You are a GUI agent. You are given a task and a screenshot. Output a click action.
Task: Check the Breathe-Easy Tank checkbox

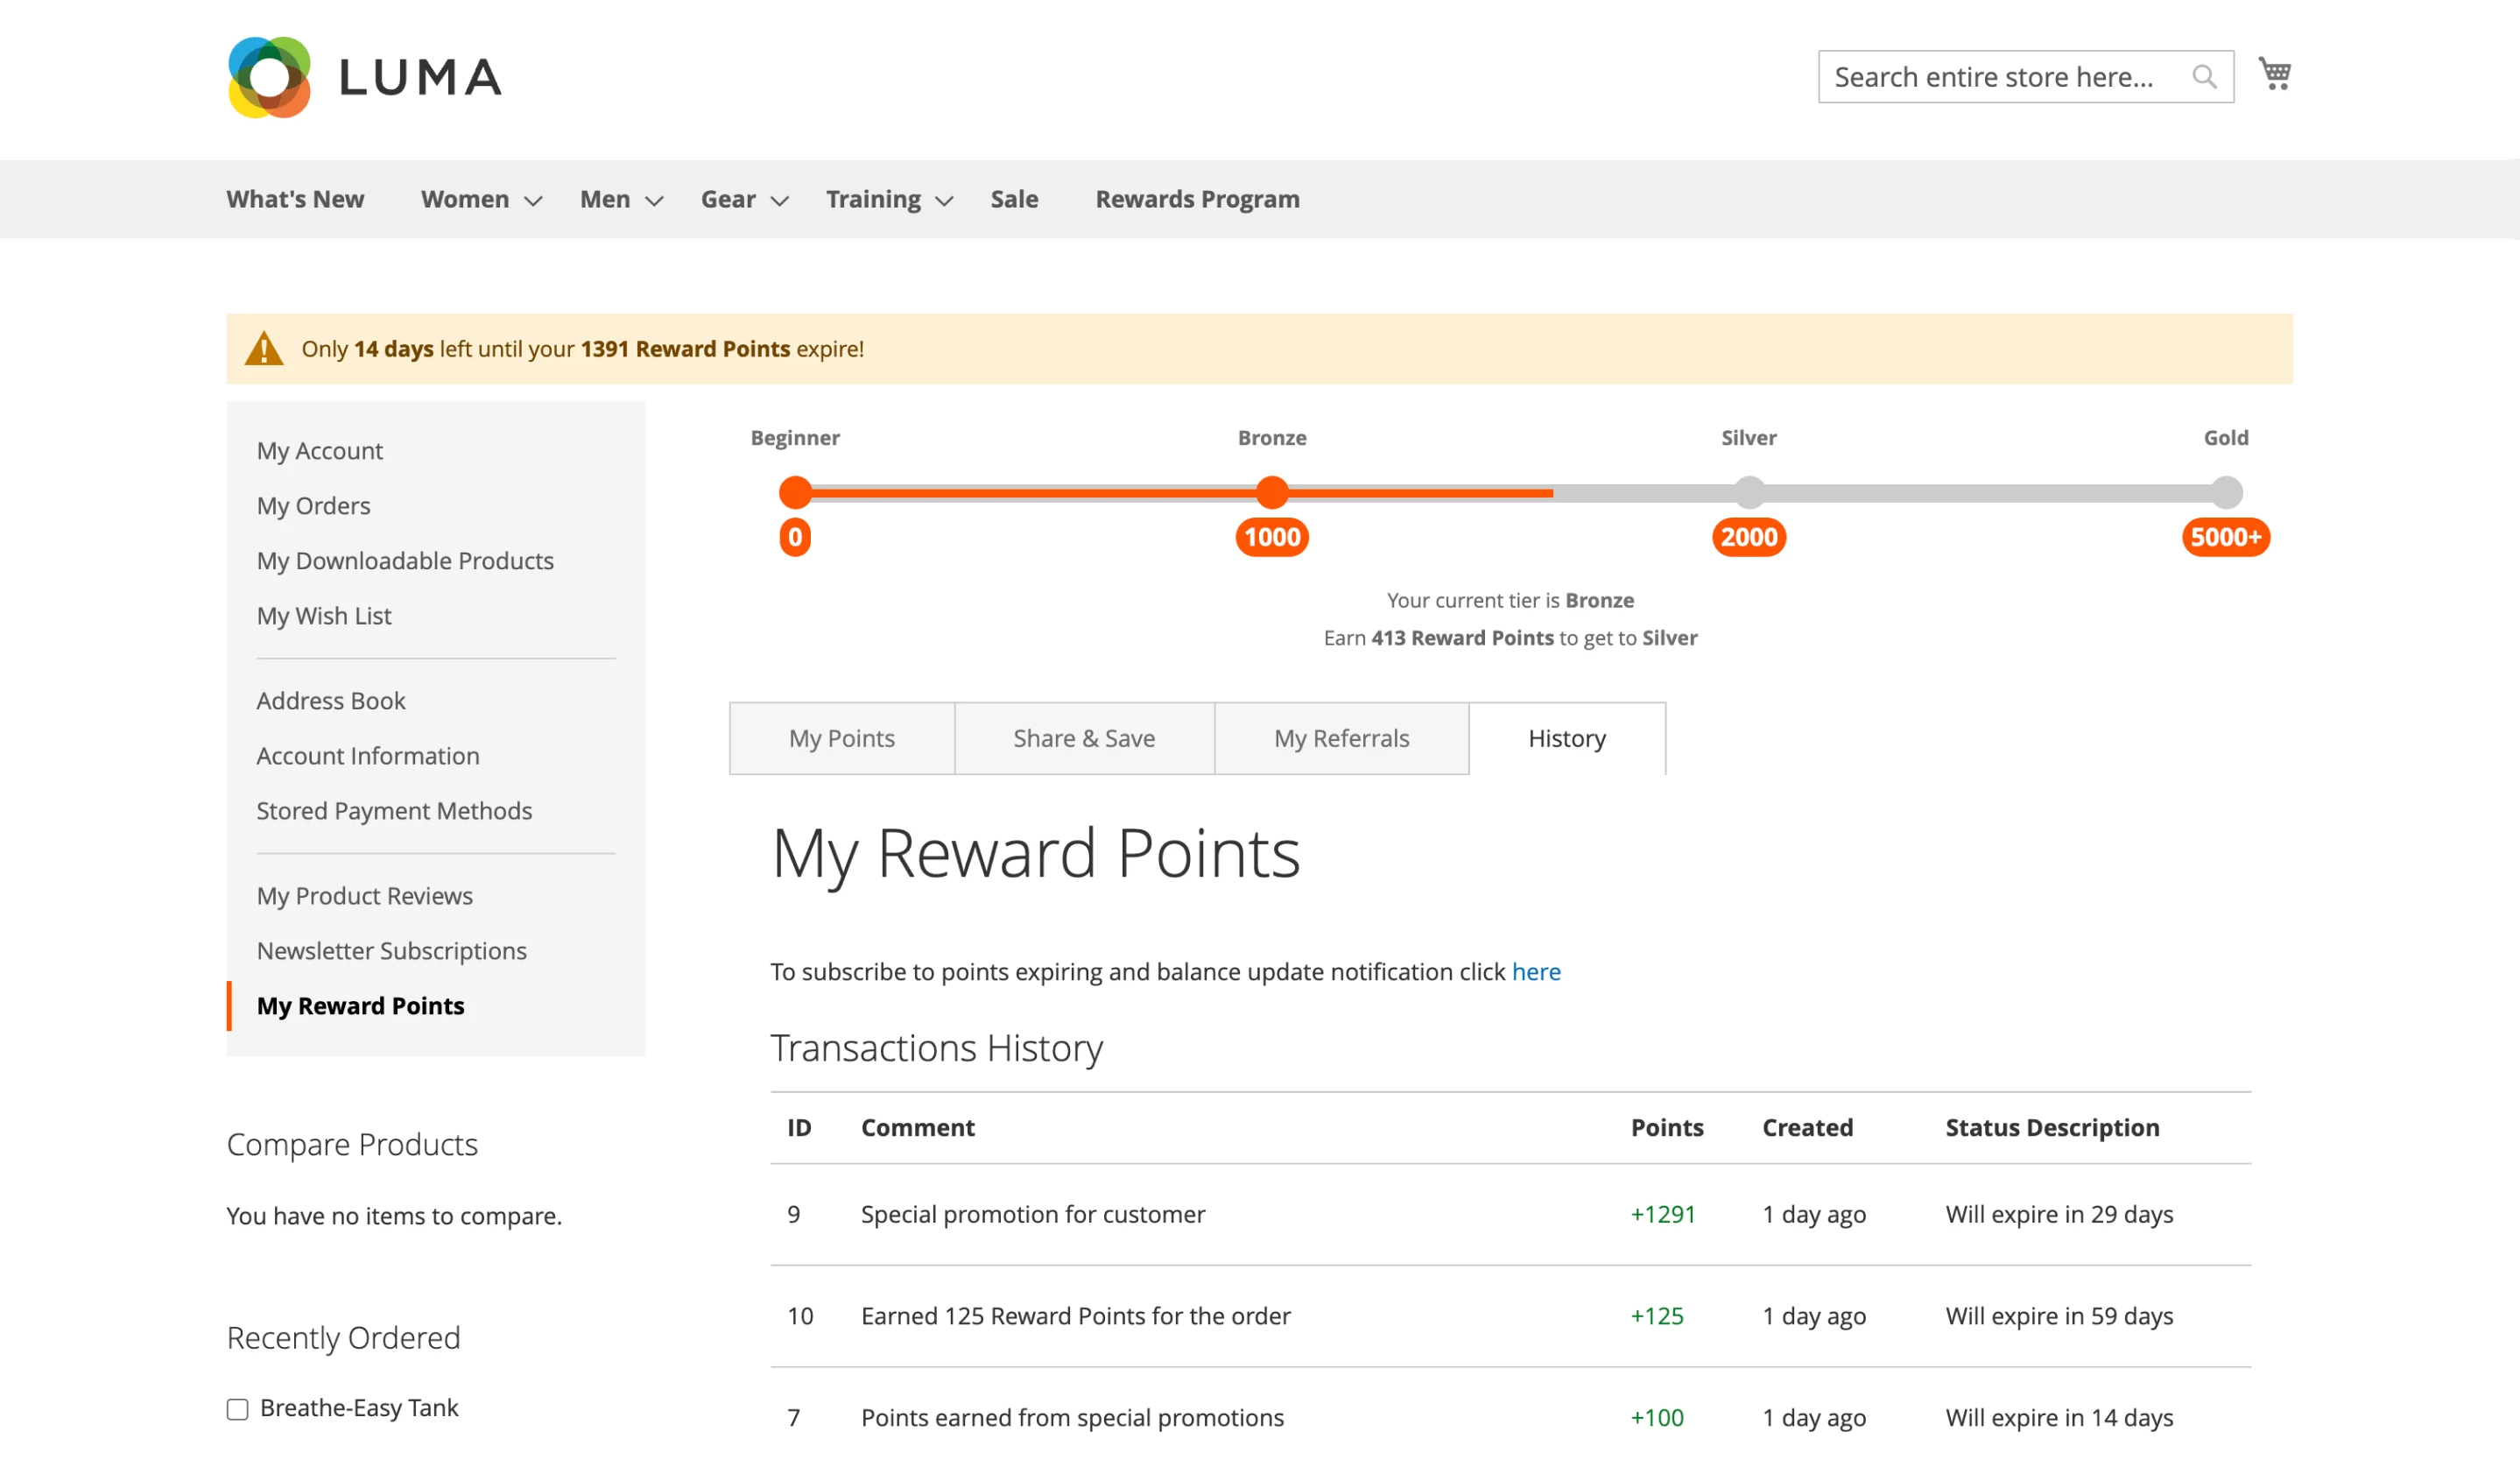[237, 1408]
